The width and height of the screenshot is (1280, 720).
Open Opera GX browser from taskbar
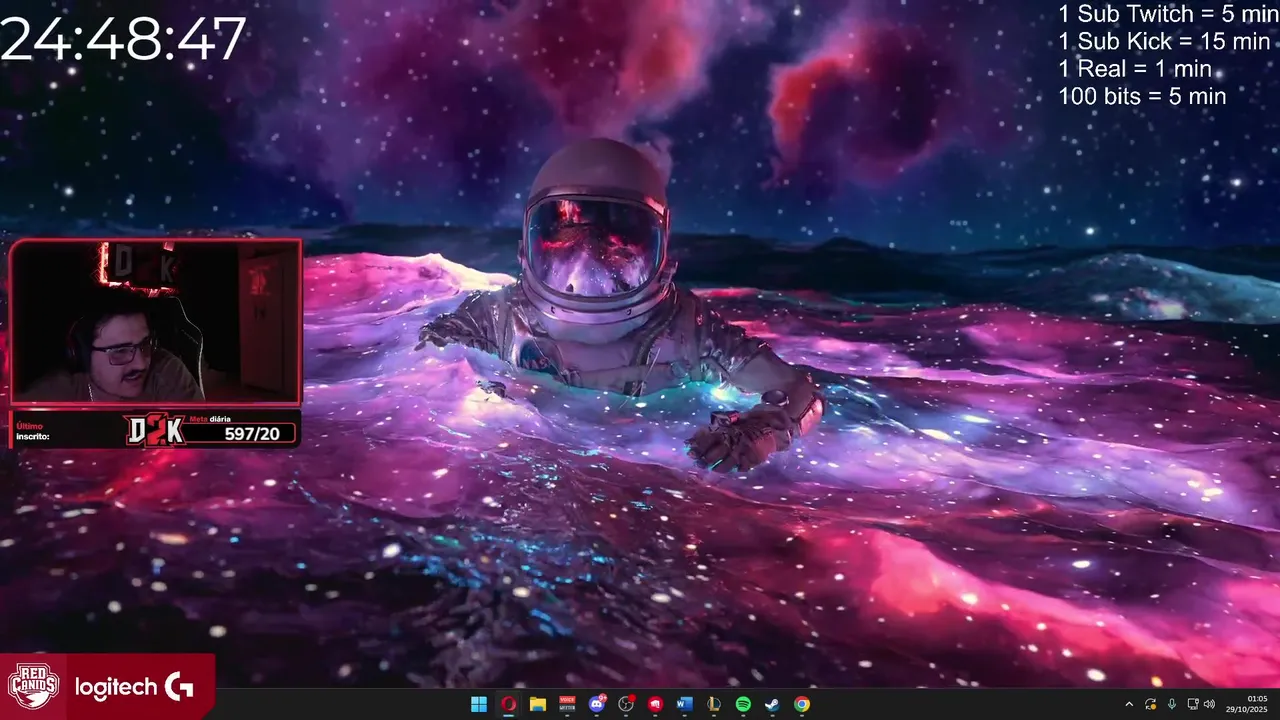point(508,704)
